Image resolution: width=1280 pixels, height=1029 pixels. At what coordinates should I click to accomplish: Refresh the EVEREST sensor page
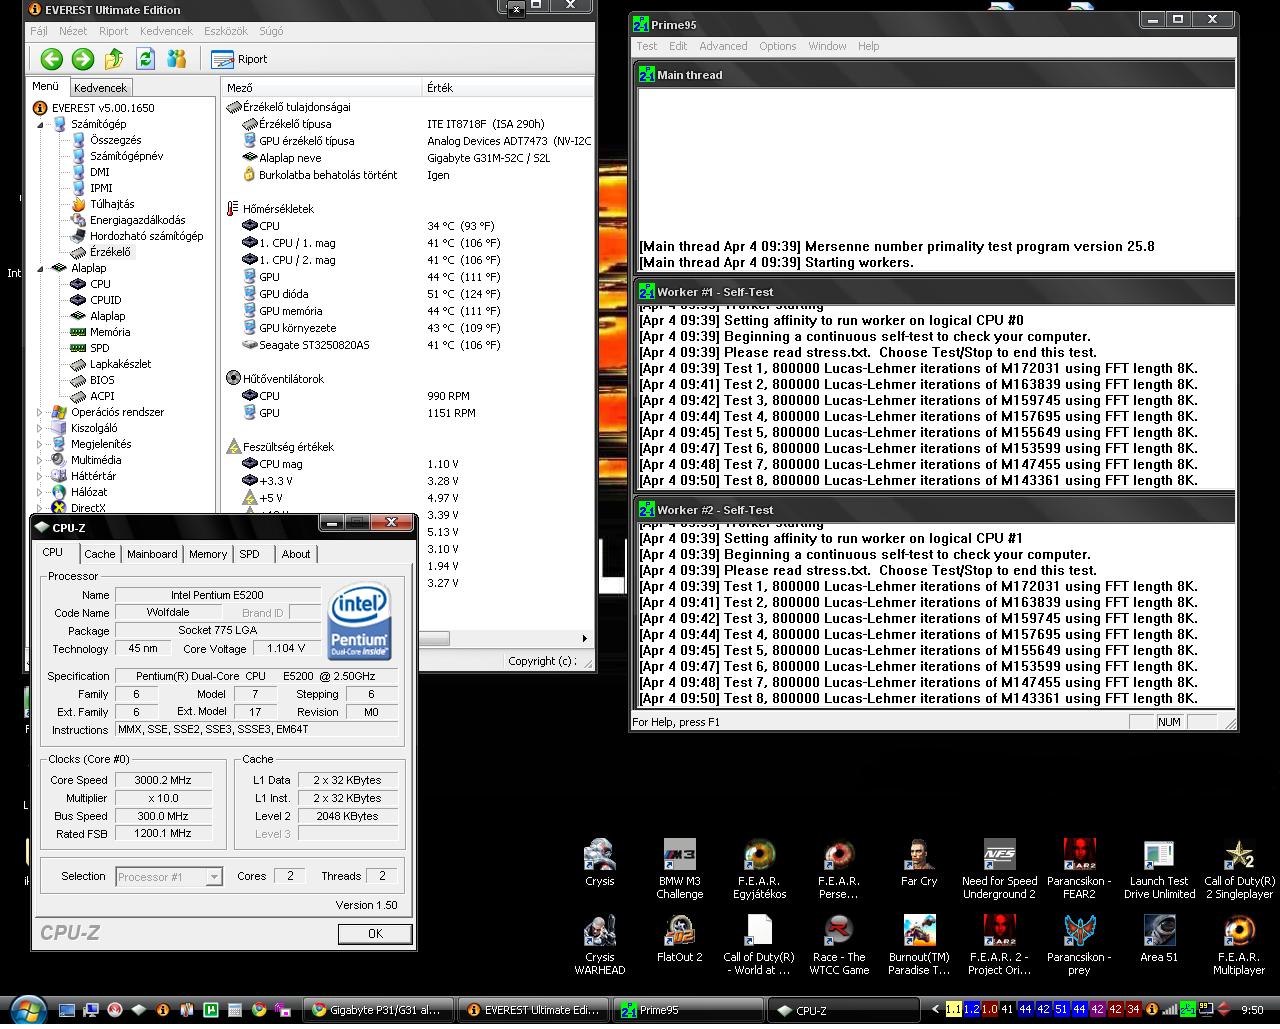[x=146, y=59]
